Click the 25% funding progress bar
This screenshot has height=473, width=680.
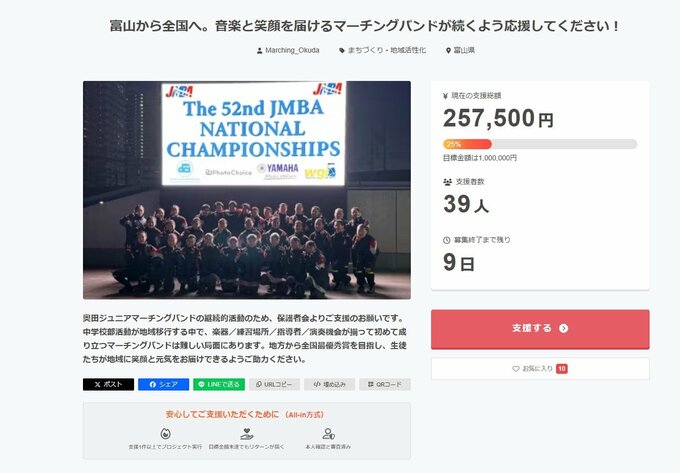point(539,144)
